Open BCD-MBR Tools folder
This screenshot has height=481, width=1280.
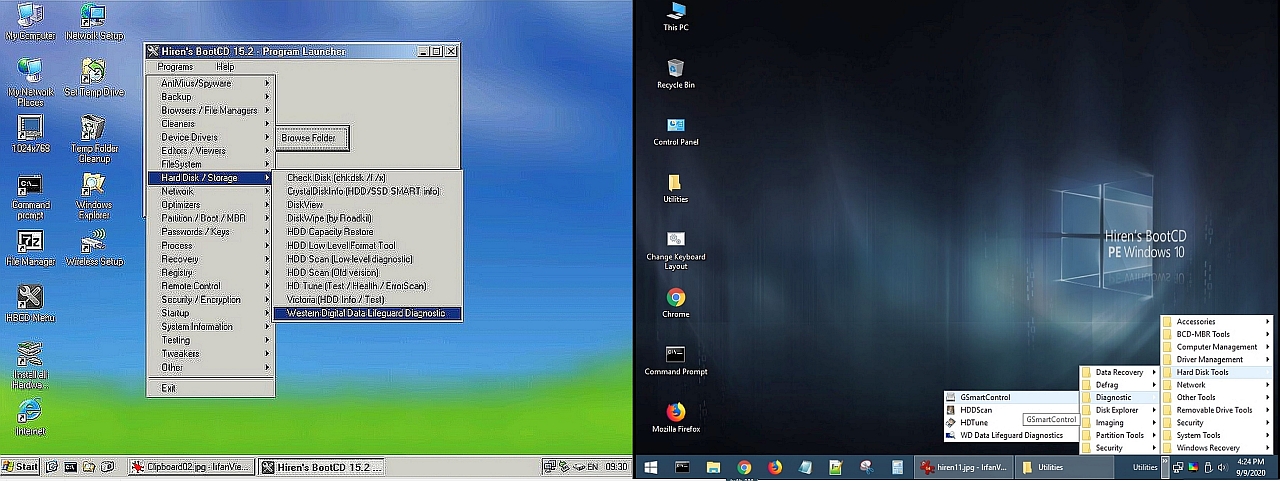point(1217,334)
